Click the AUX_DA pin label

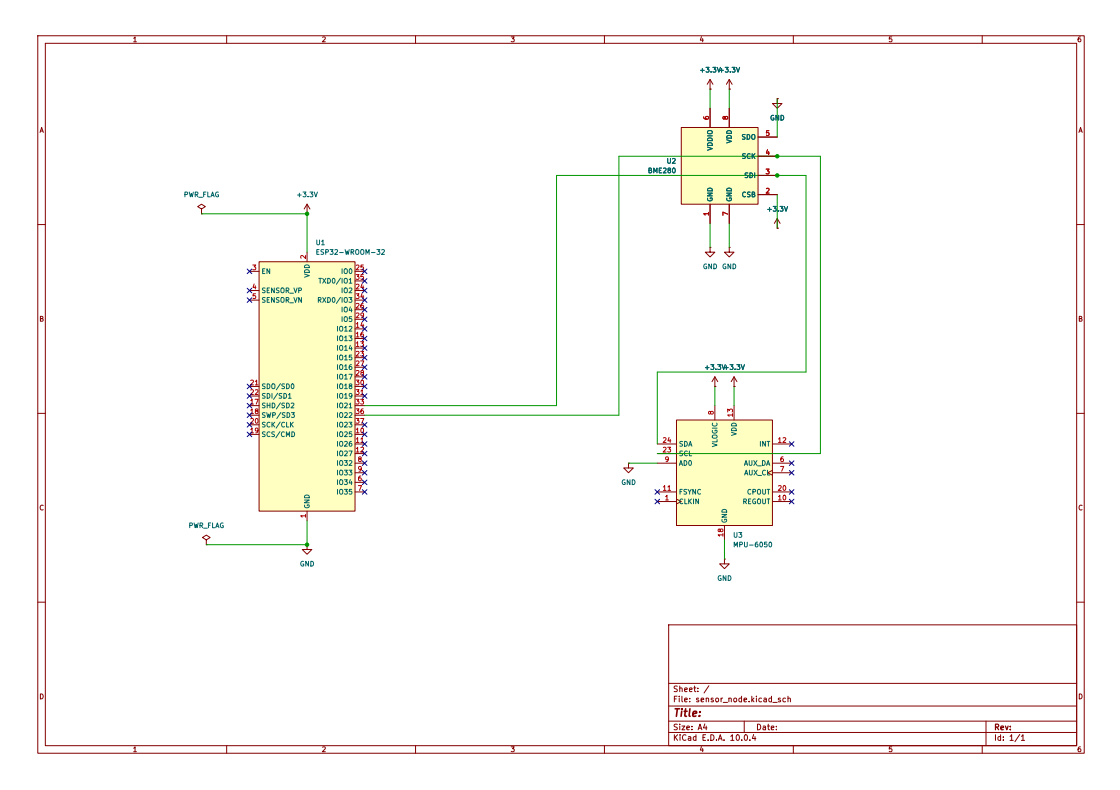757,464
